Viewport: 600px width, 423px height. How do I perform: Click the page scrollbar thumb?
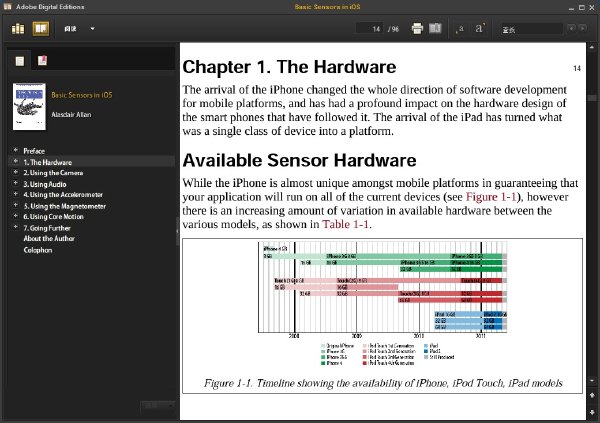[592, 98]
